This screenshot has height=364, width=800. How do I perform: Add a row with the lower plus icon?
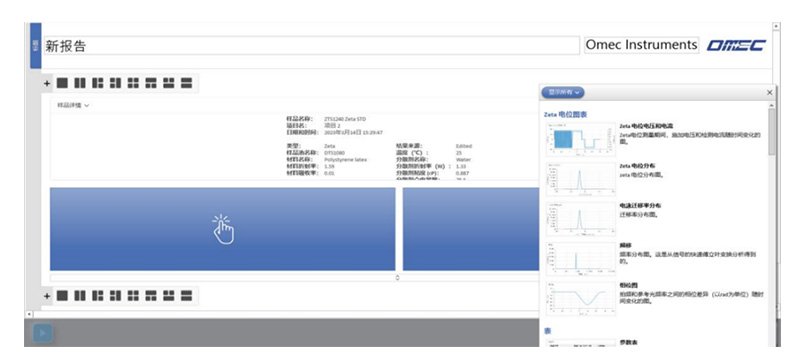47,296
